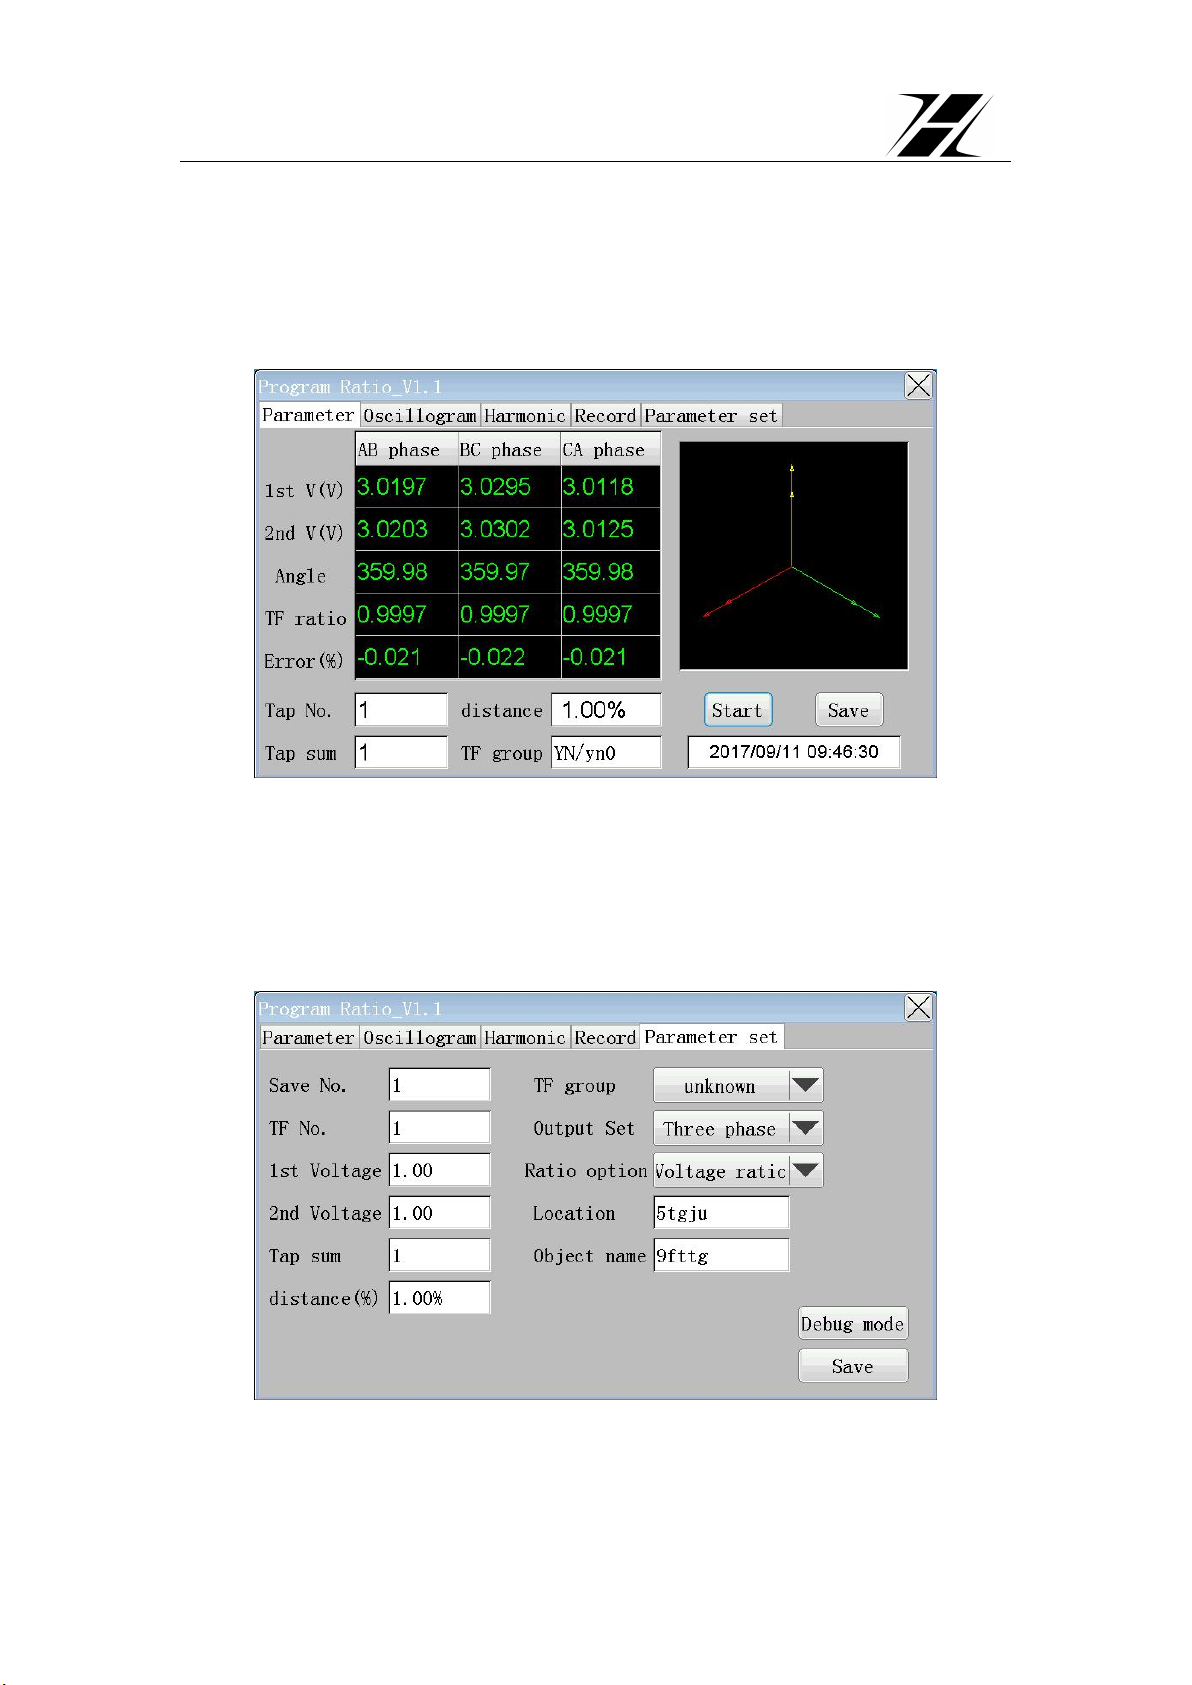The height and width of the screenshot is (1685, 1192).
Task: Open the Output Set dropdown arrow
Action: (x=806, y=1129)
